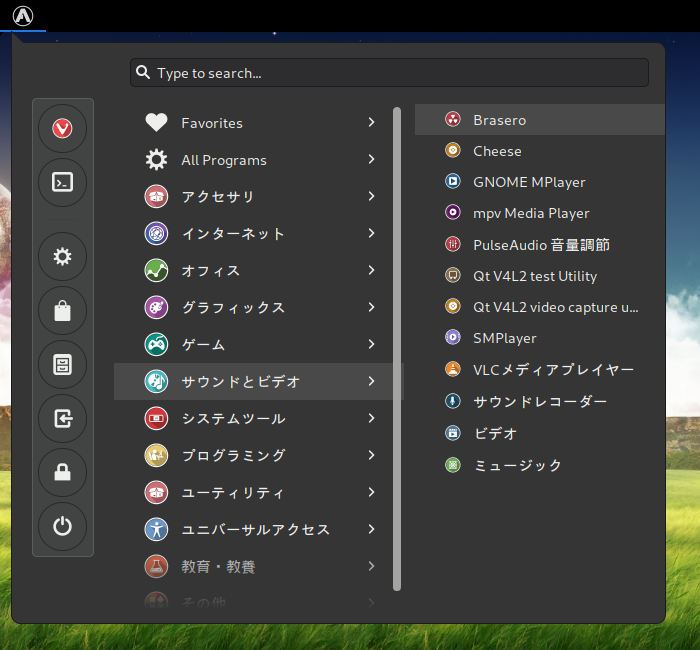The image size is (700, 650).
Task: Launch the terminal shortcut icon
Action: (x=62, y=182)
